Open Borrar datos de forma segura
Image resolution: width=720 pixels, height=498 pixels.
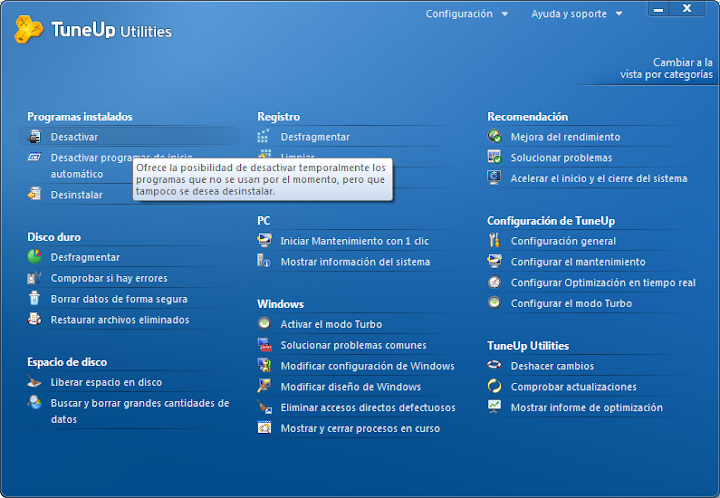[119, 299]
